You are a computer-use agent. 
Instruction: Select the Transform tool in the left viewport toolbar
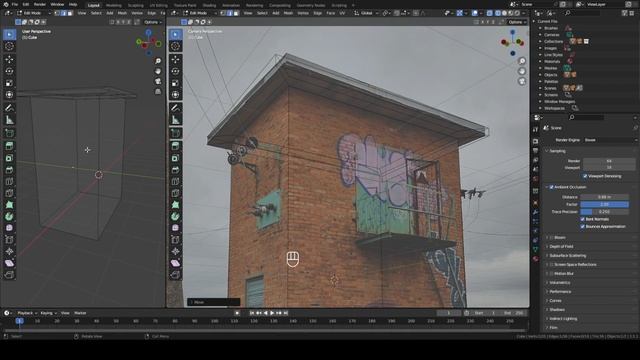coord(9,95)
